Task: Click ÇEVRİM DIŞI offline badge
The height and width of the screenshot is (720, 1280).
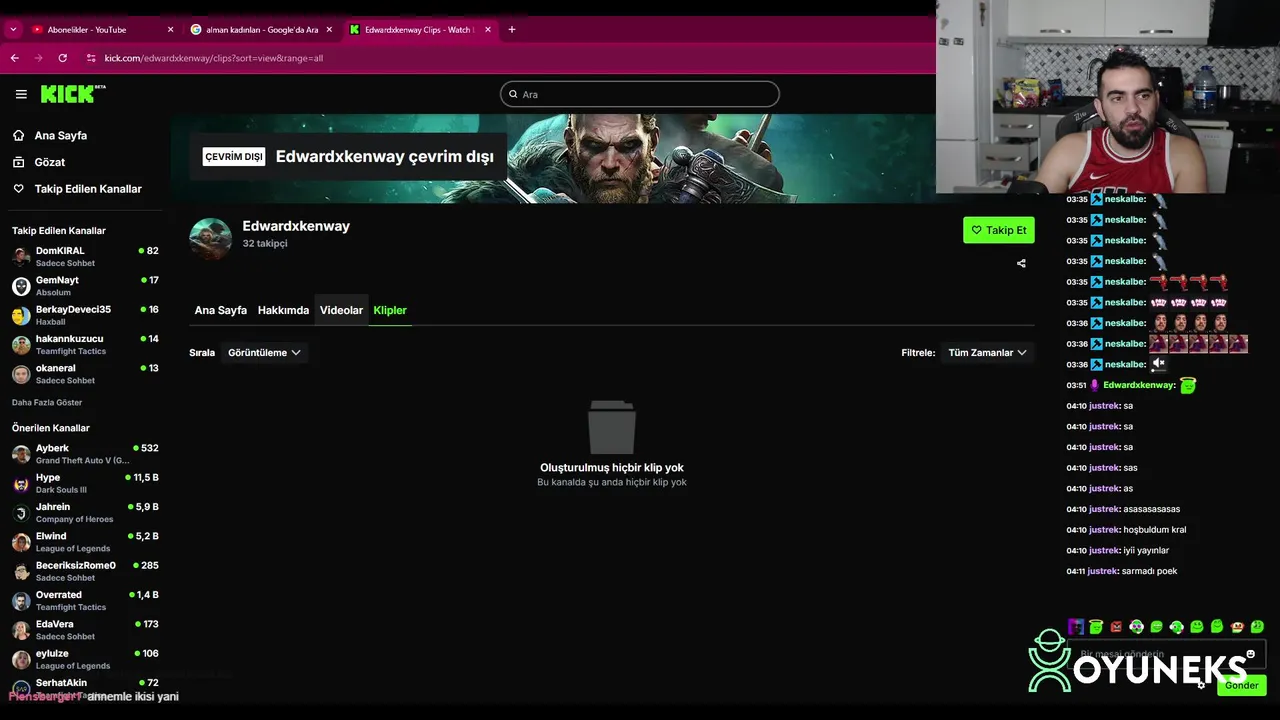Action: (234, 157)
